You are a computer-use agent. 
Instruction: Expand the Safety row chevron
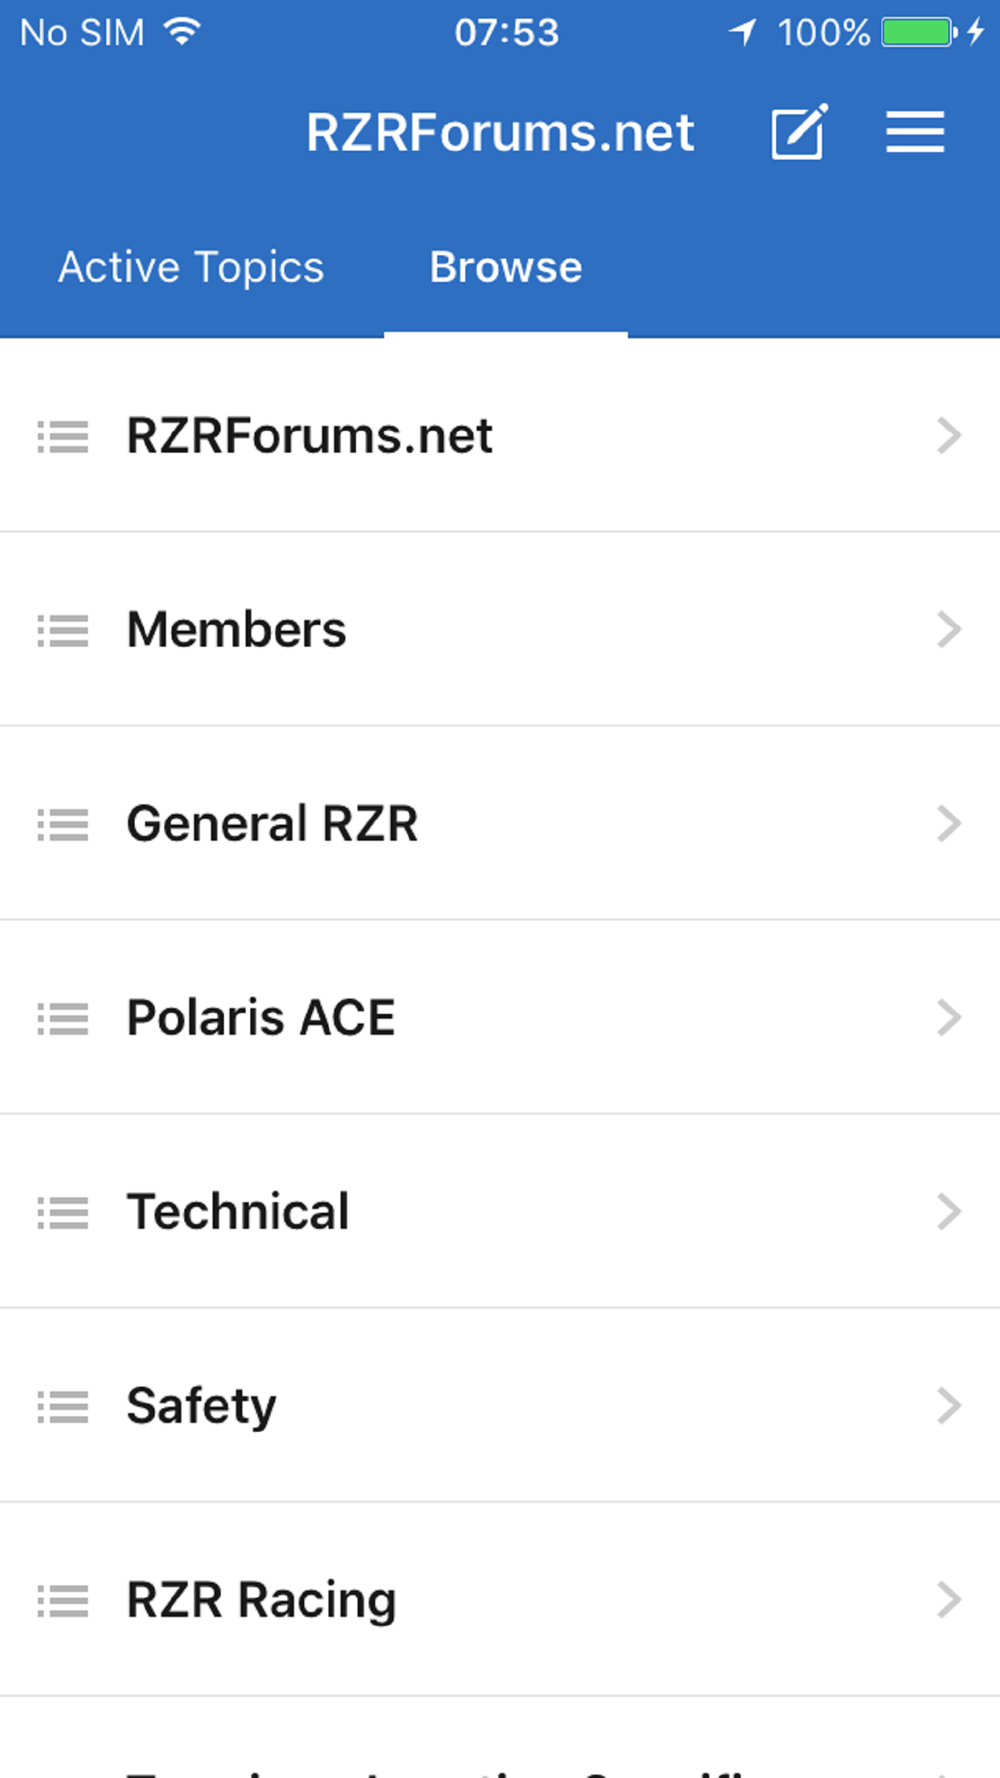pos(949,1406)
